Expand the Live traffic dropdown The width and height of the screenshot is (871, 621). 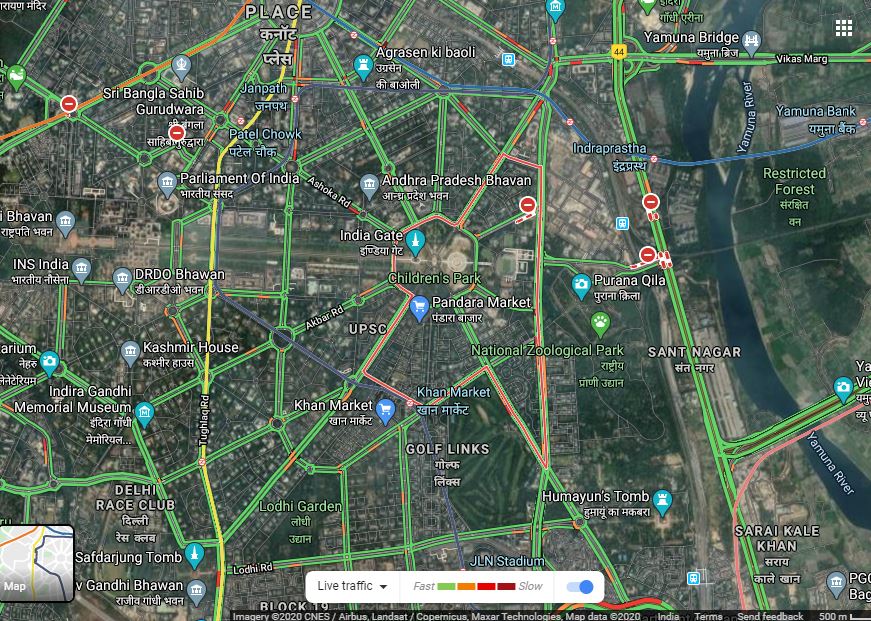pyautogui.click(x=352, y=586)
